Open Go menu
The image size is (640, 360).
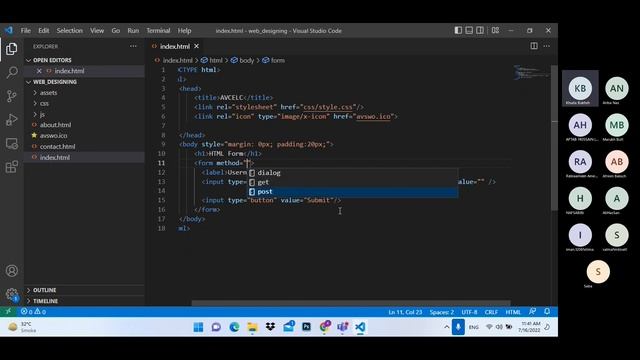116,31
